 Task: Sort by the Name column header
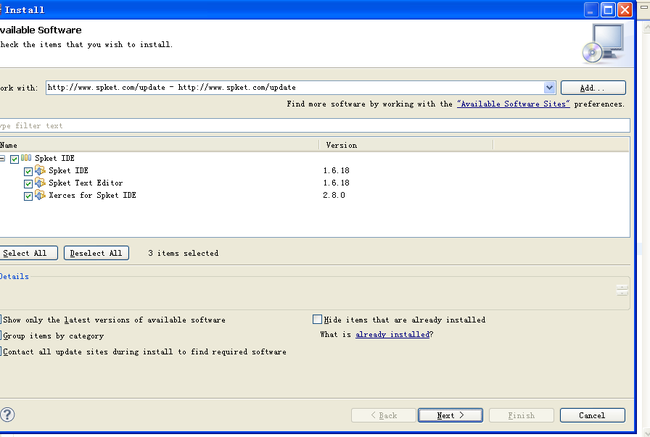159,145
